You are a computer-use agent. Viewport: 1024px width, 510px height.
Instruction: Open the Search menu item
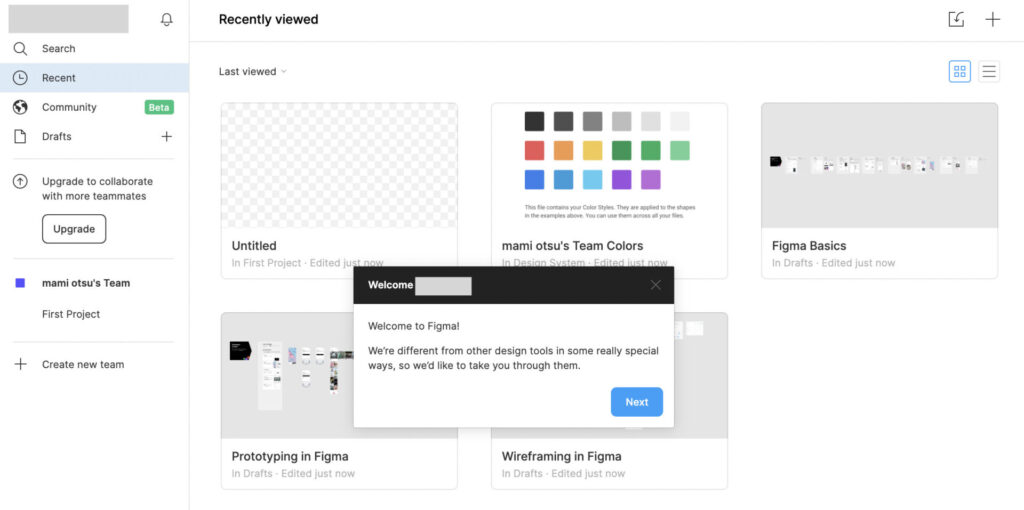point(94,48)
